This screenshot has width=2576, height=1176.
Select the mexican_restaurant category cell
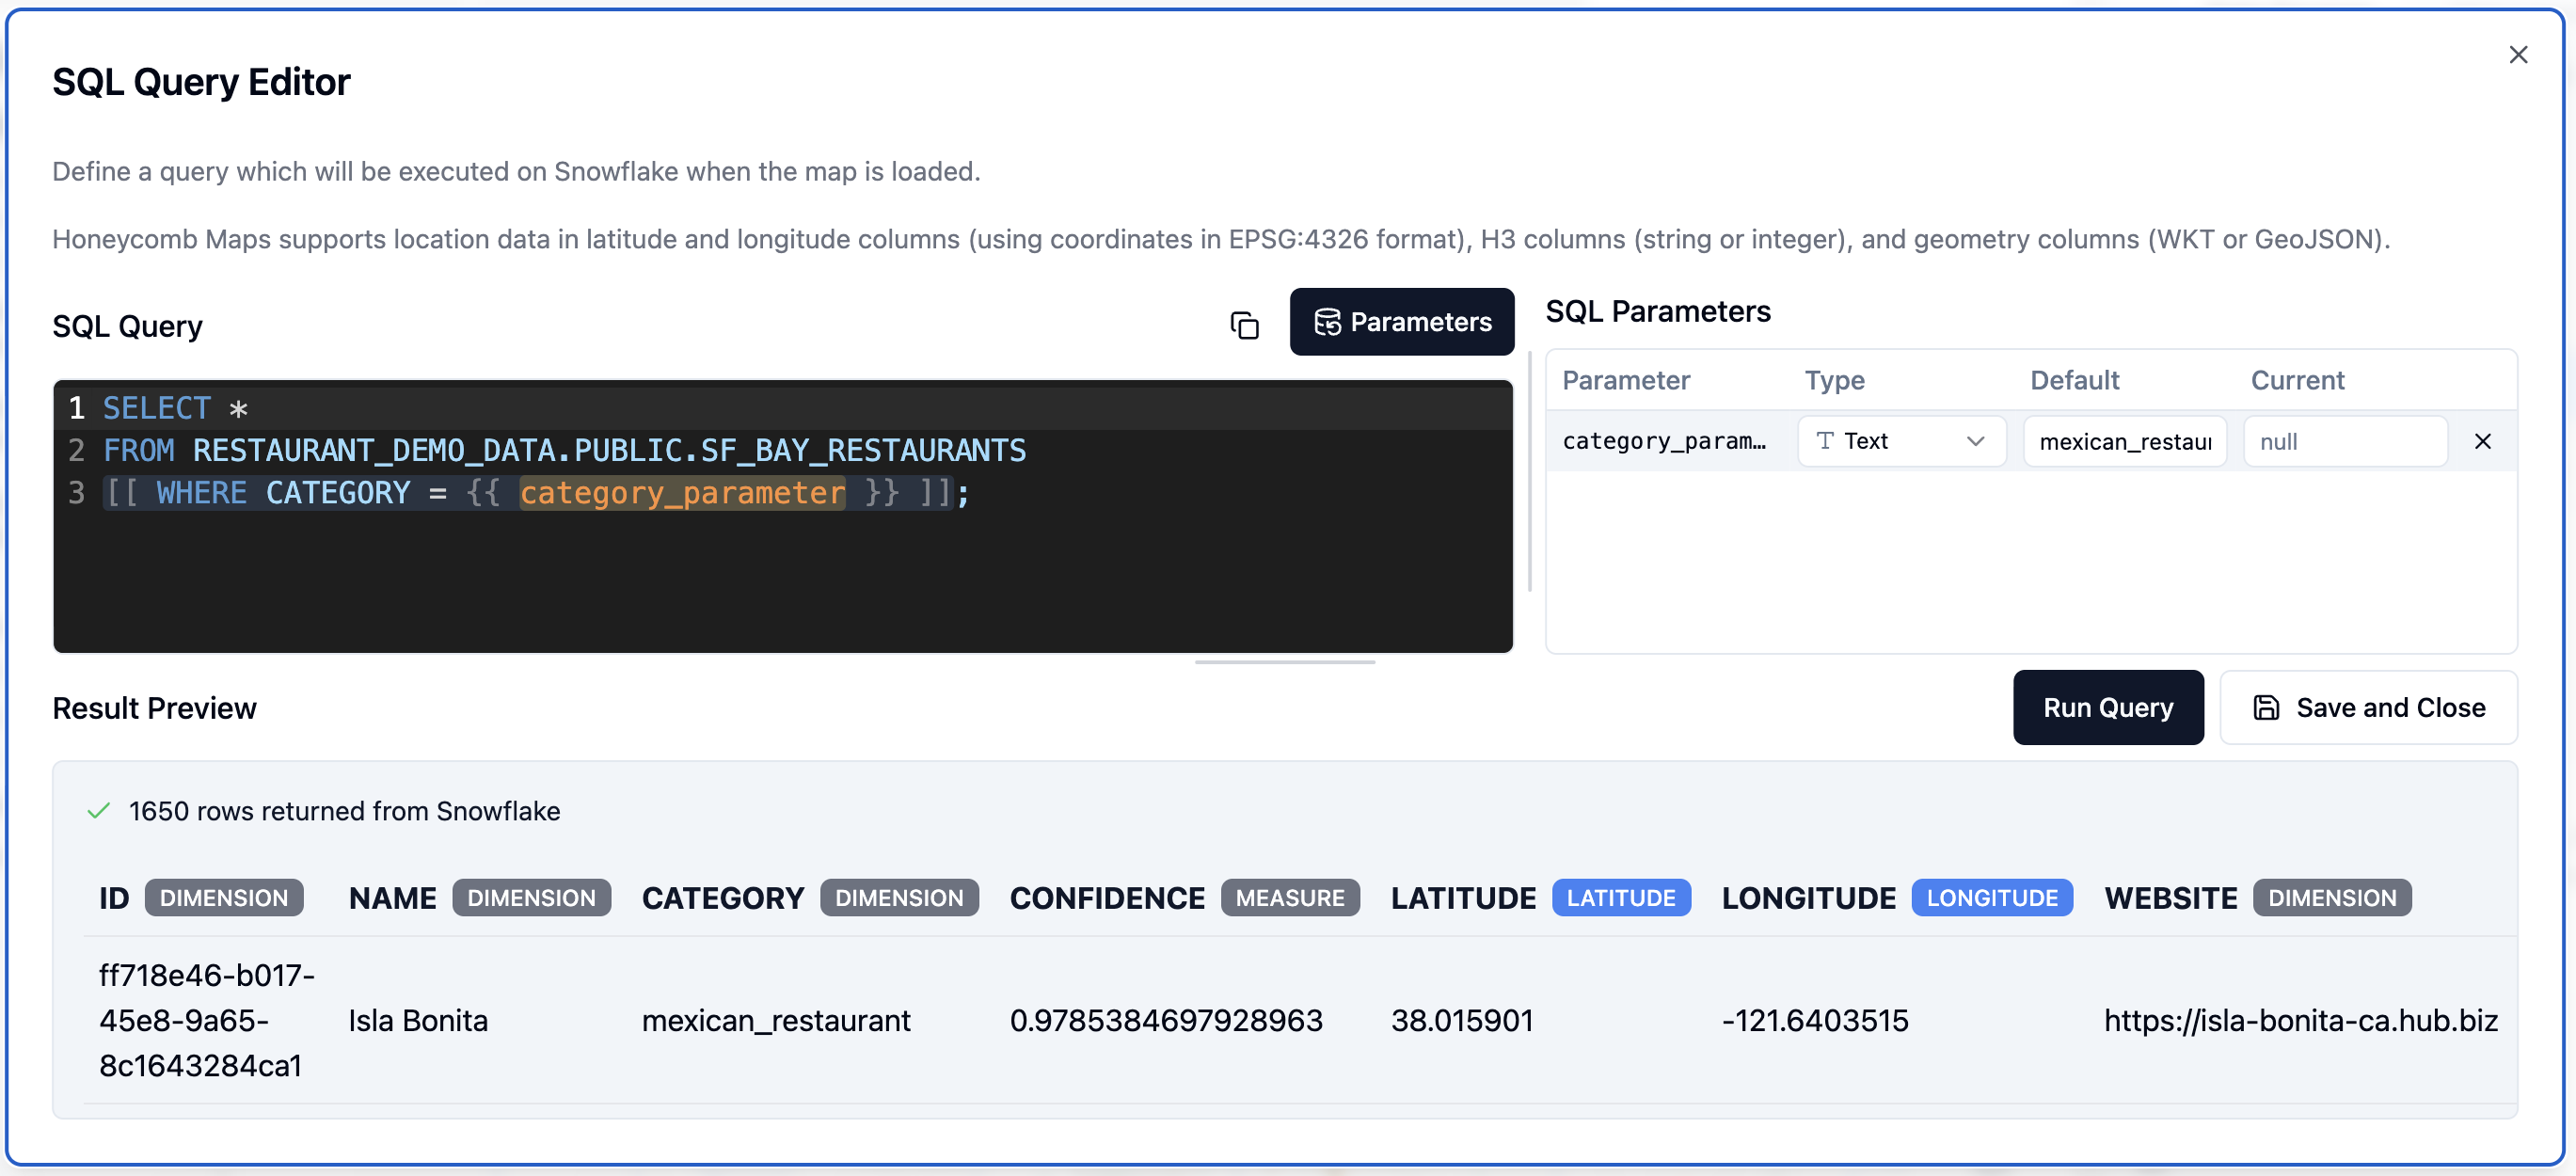(x=776, y=1020)
